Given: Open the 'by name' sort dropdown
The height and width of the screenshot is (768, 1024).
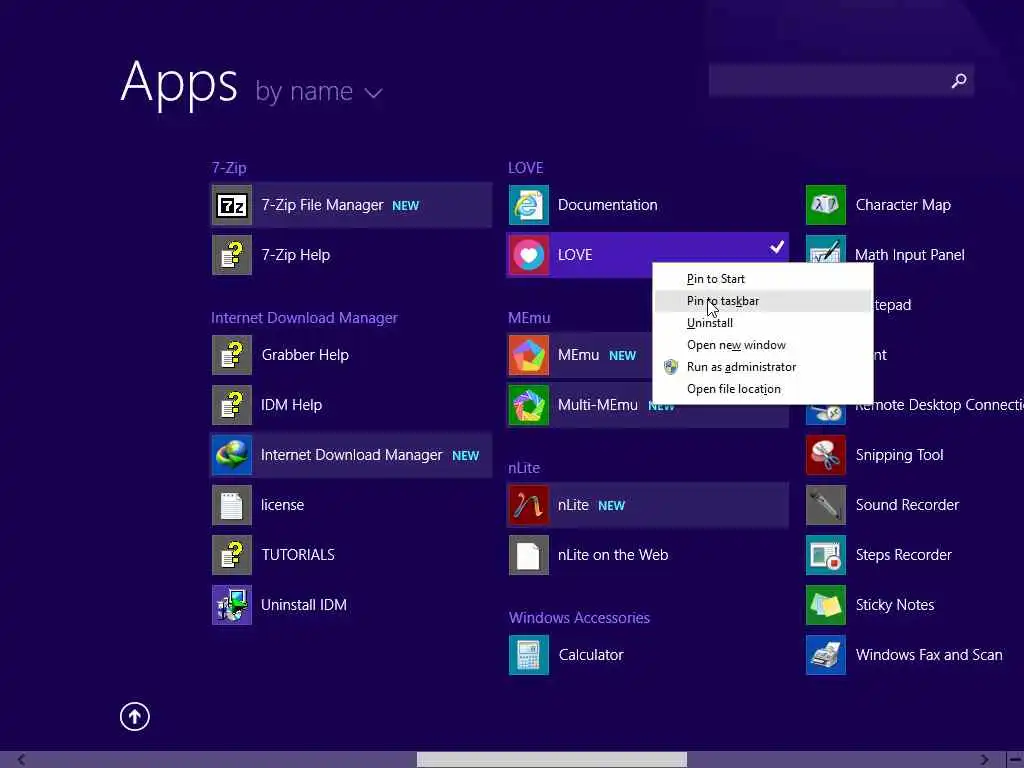Looking at the screenshot, I should (318, 92).
